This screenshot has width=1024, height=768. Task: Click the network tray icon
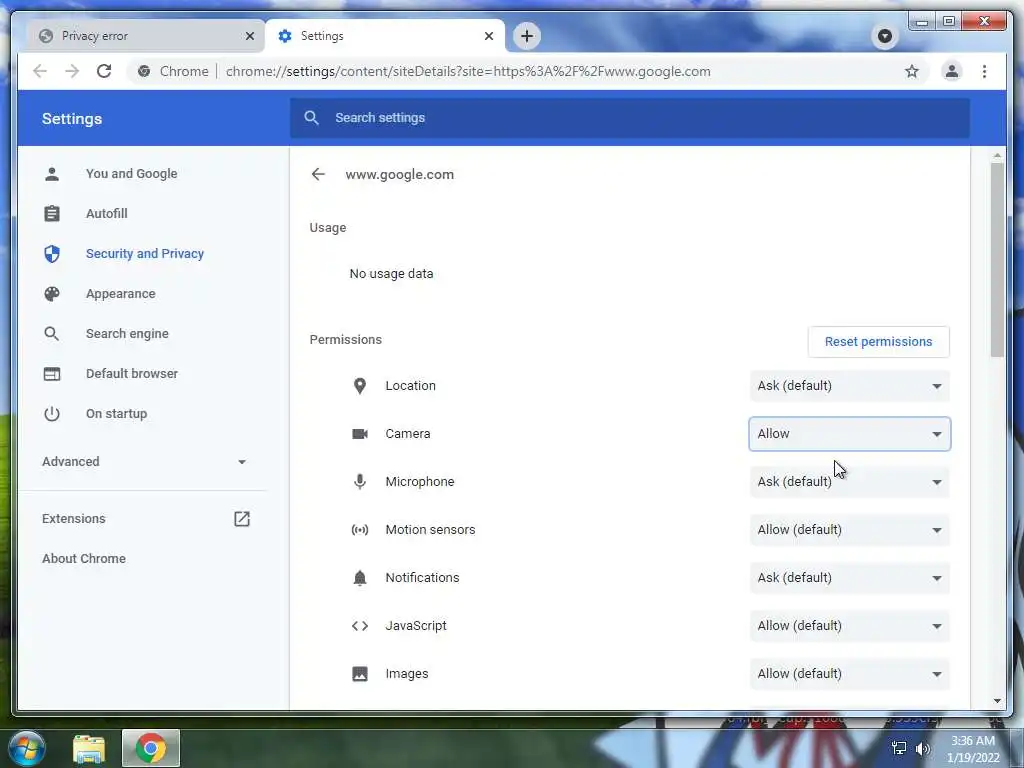899,748
